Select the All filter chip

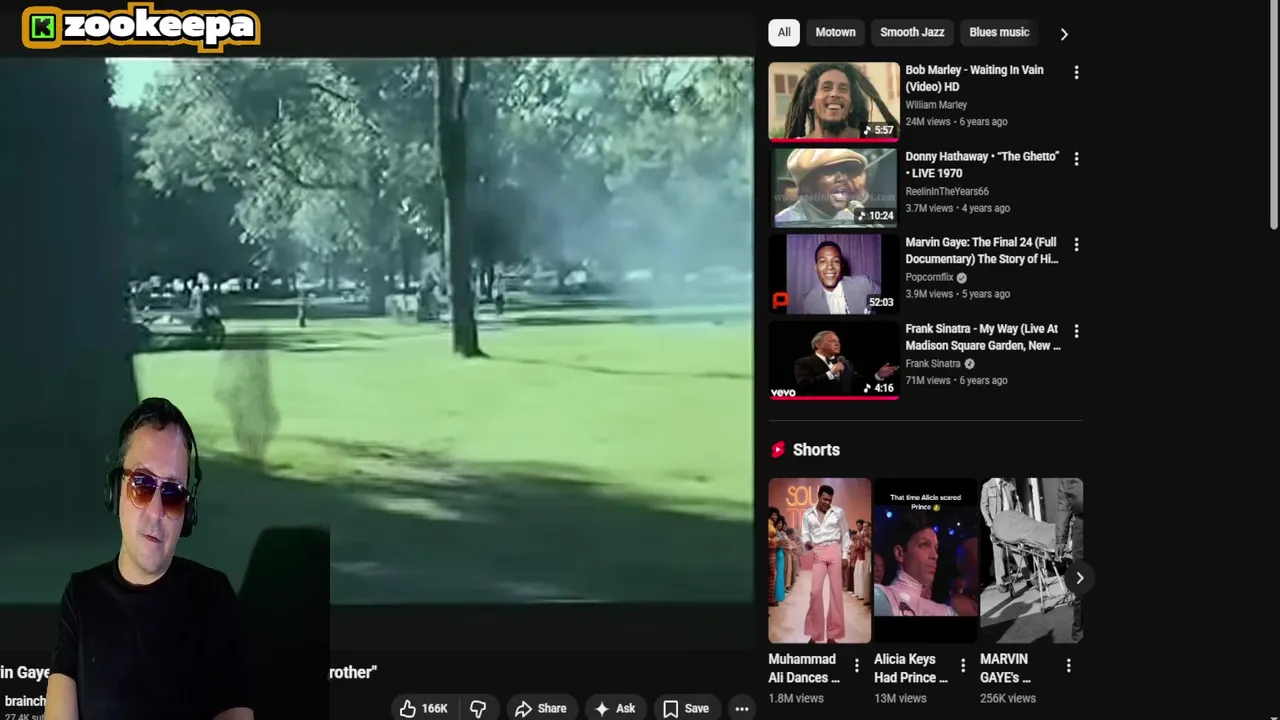(784, 32)
